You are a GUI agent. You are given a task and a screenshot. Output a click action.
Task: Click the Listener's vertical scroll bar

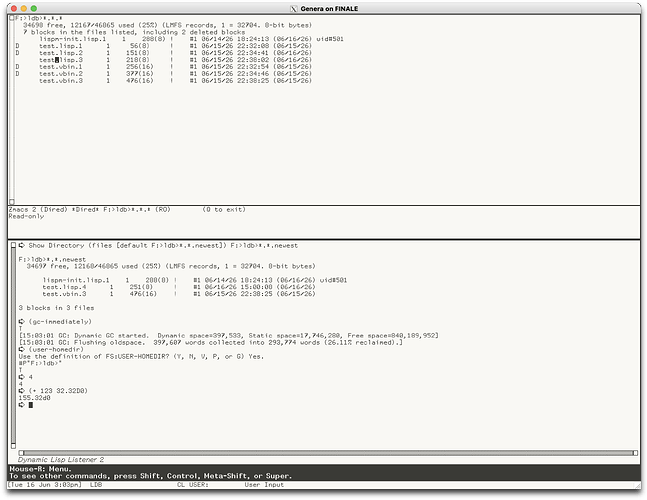(x=13, y=345)
